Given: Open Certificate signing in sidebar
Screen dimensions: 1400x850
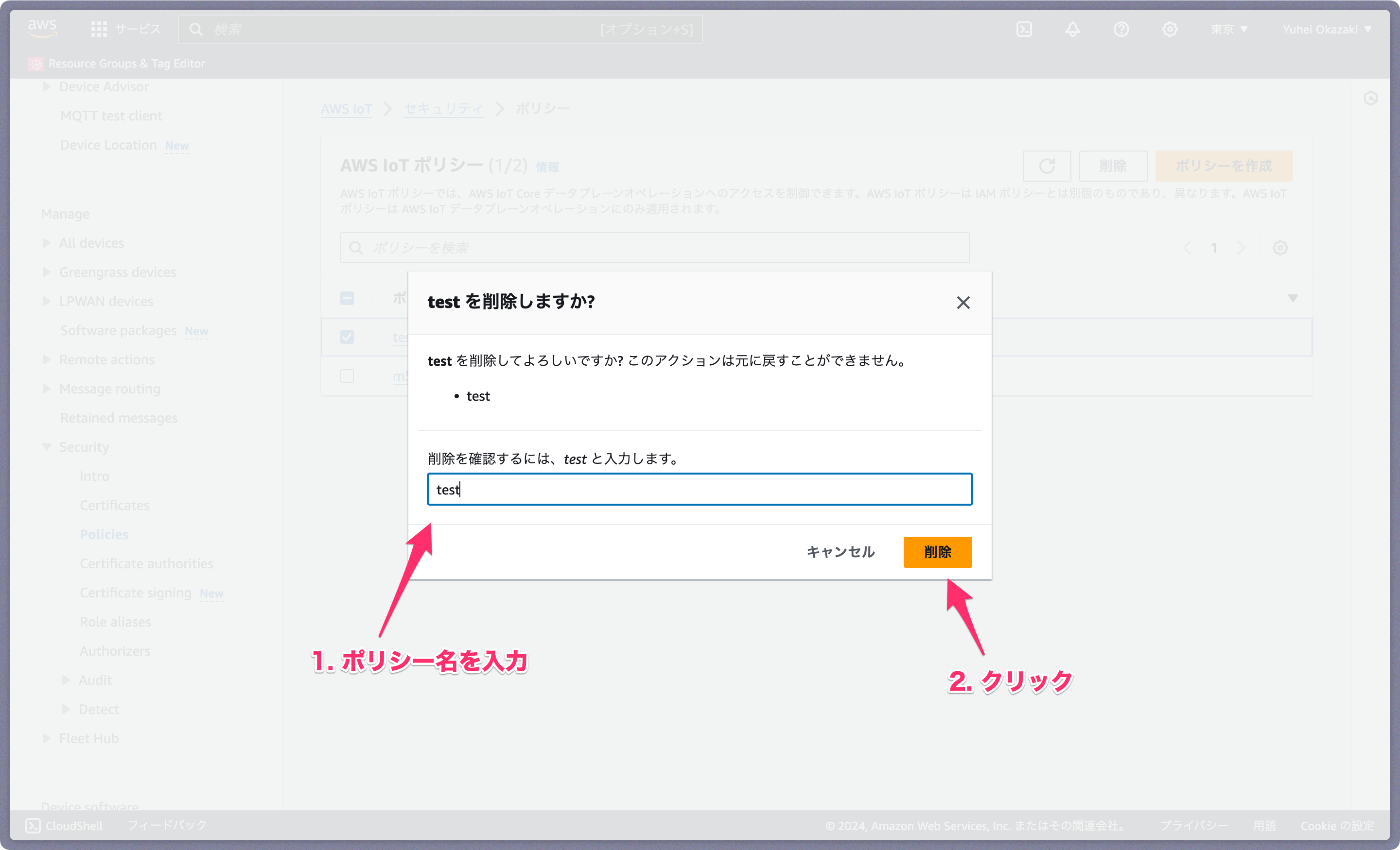Looking at the screenshot, I should pyautogui.click(x=136, y=592).
